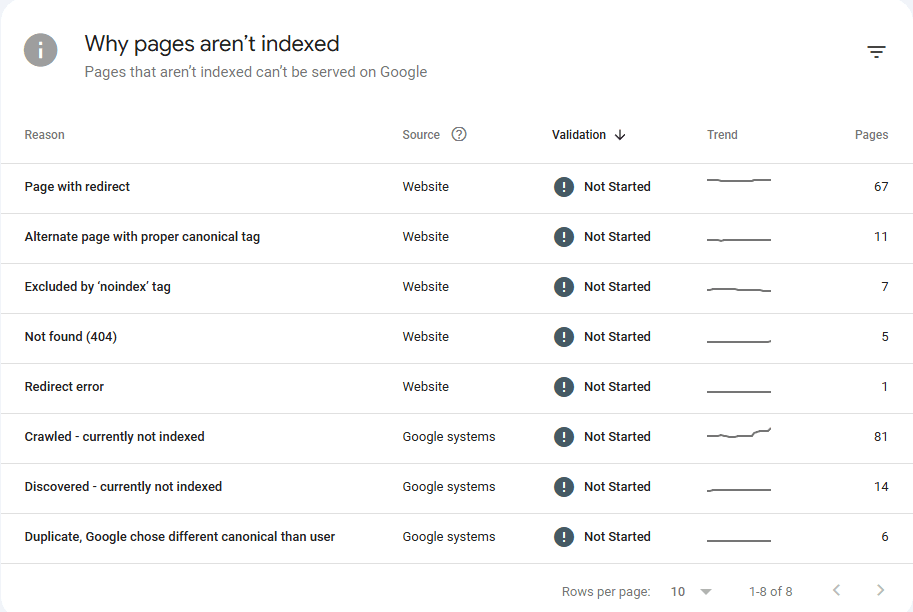
Task: Open the 'Excluded by noindex tag' reason
Action: click(x=97, y=287)
